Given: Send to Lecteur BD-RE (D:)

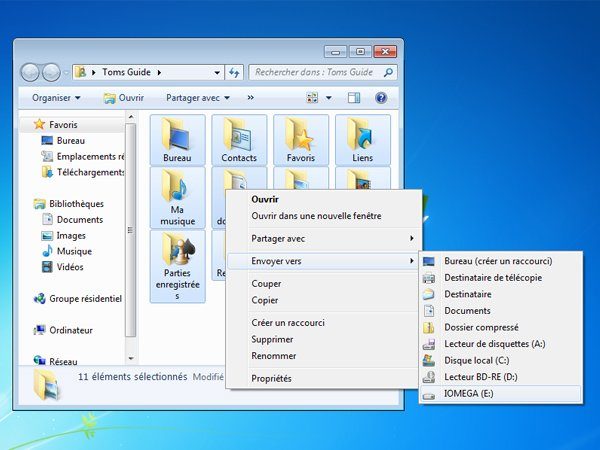Looking at the screenshot, I should point(501,377).
